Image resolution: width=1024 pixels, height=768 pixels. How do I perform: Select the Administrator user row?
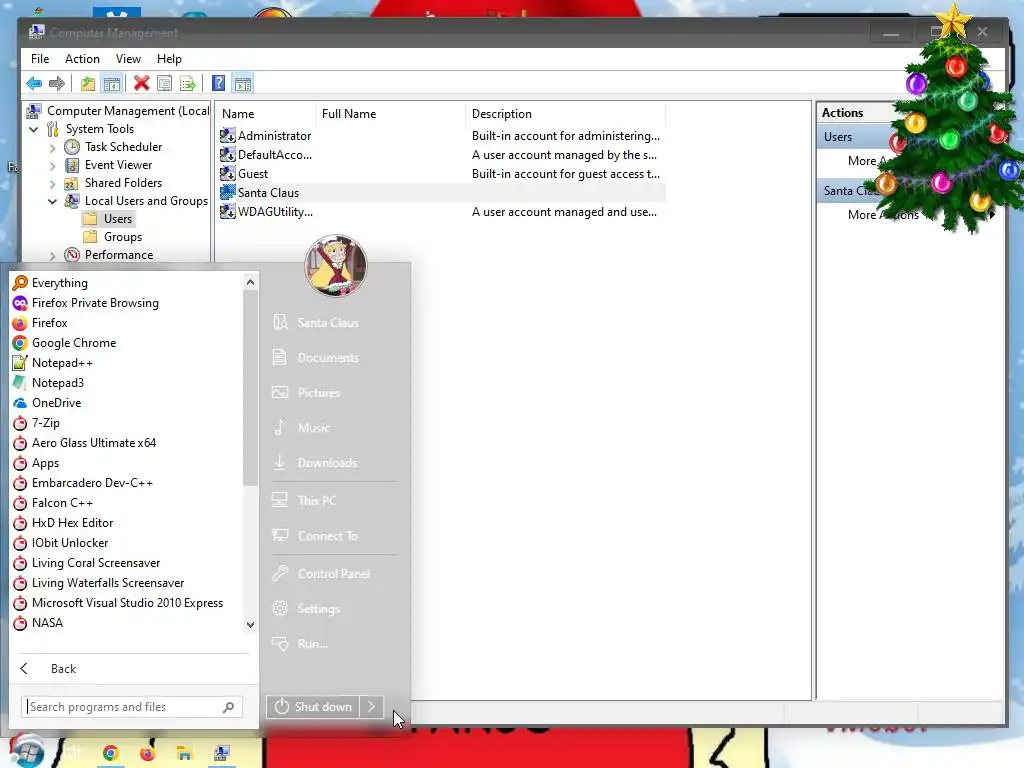click(441, 136)
